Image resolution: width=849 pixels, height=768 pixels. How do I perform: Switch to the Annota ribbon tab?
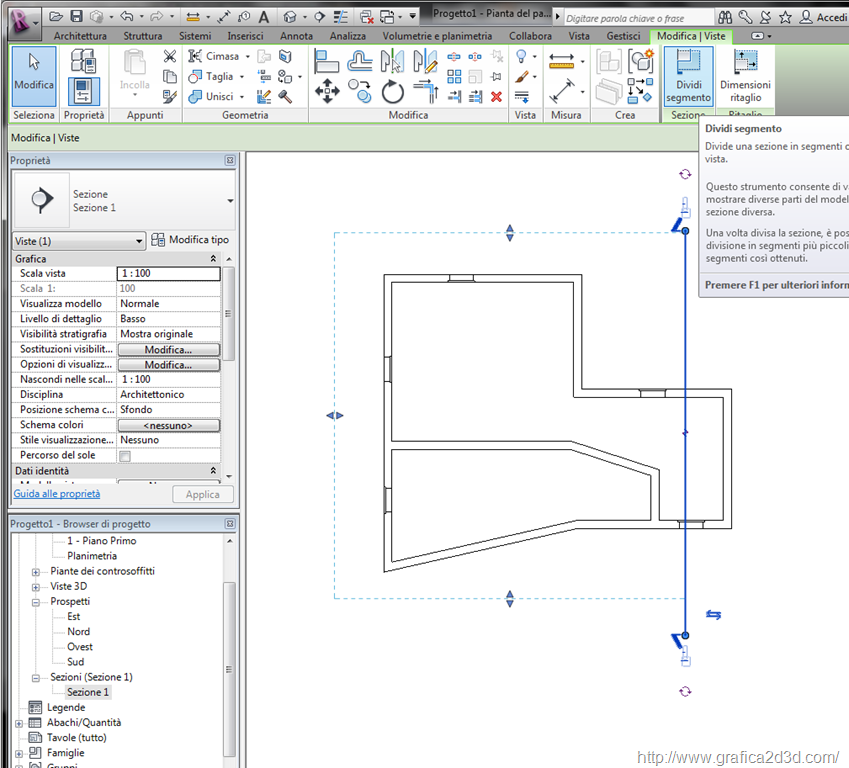coord(296,36)
